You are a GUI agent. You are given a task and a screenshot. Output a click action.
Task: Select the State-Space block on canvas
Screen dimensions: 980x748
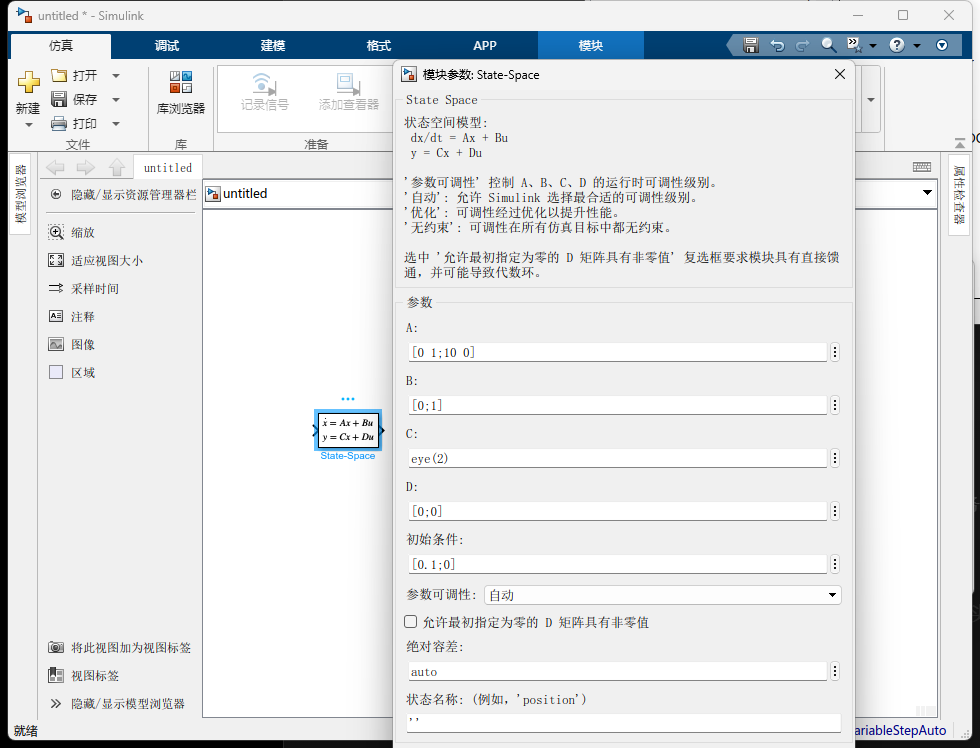tap(348, 430)
